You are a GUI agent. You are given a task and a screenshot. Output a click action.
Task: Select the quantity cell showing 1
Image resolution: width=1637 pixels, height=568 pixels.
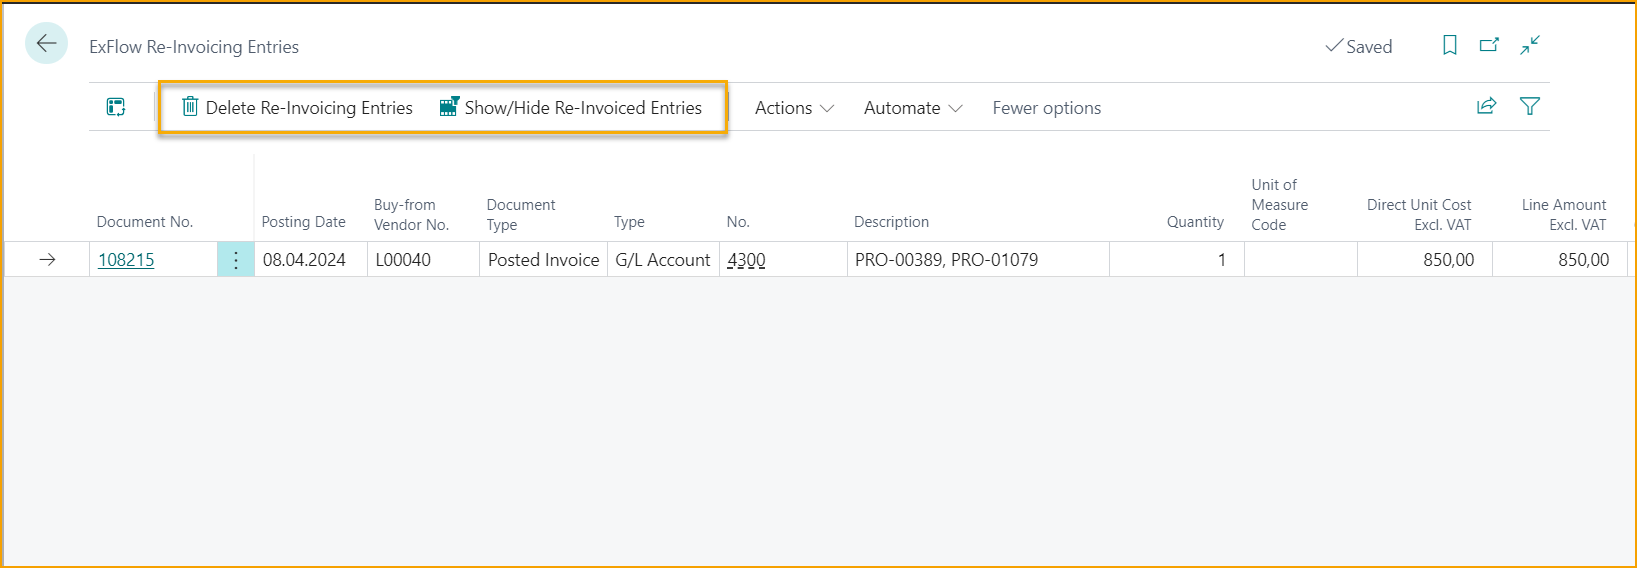pos(1177,260)
